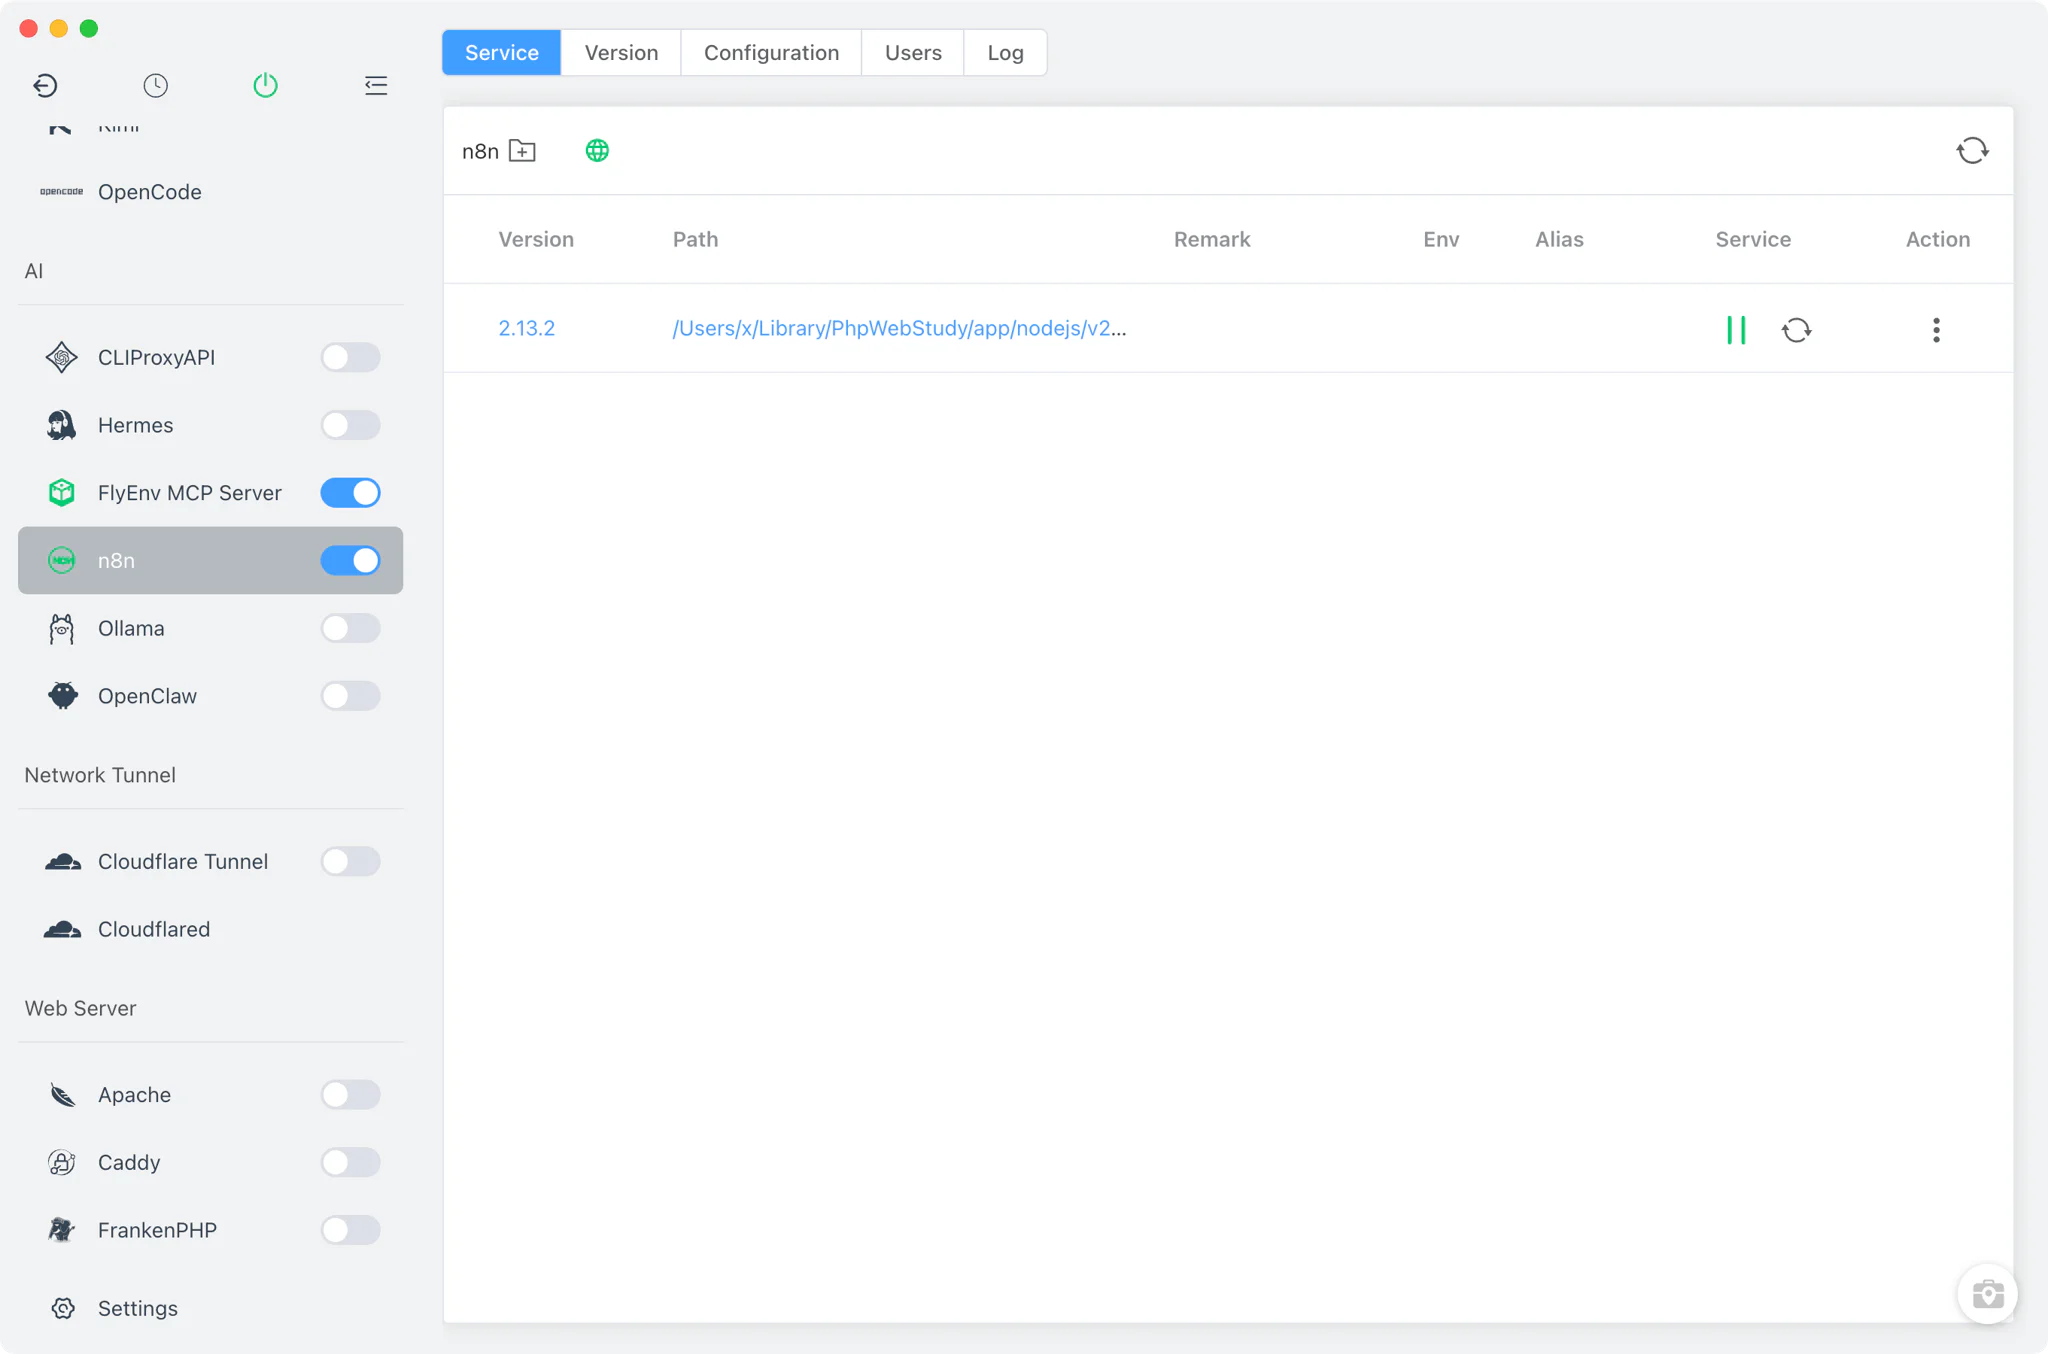This screenshot has height=1354, width=2048.
Task: Select Ollama label in the sidebar
Action: [131, 629]
